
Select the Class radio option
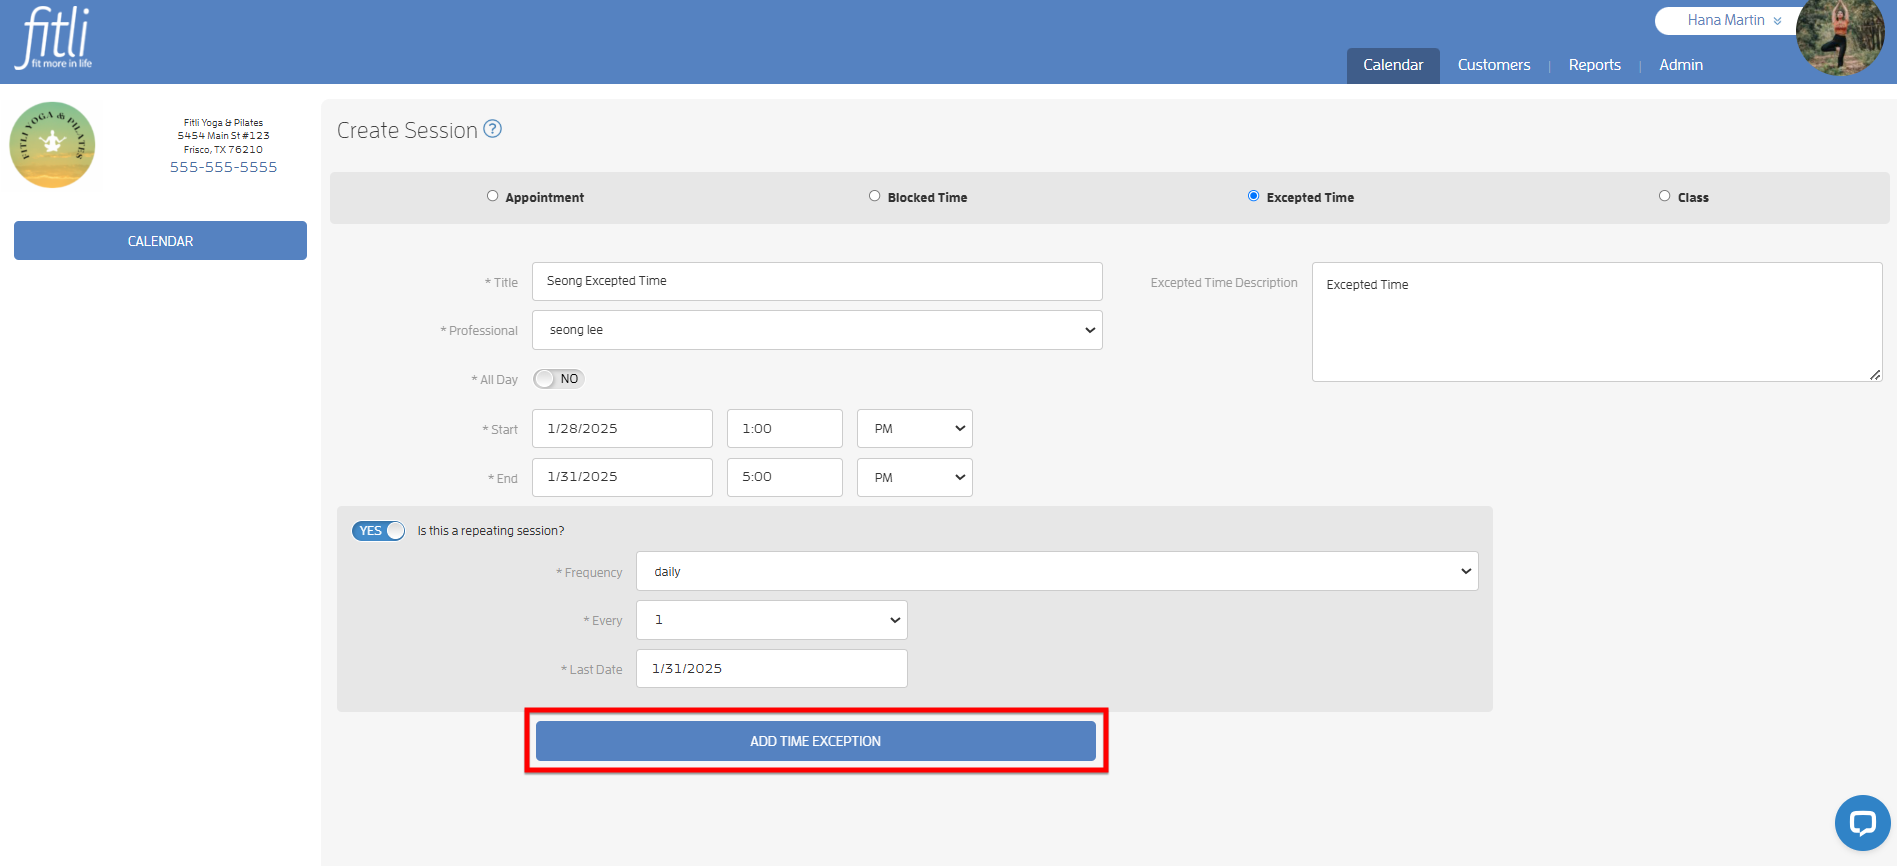pyautogui.click(x=1664, y=196)
